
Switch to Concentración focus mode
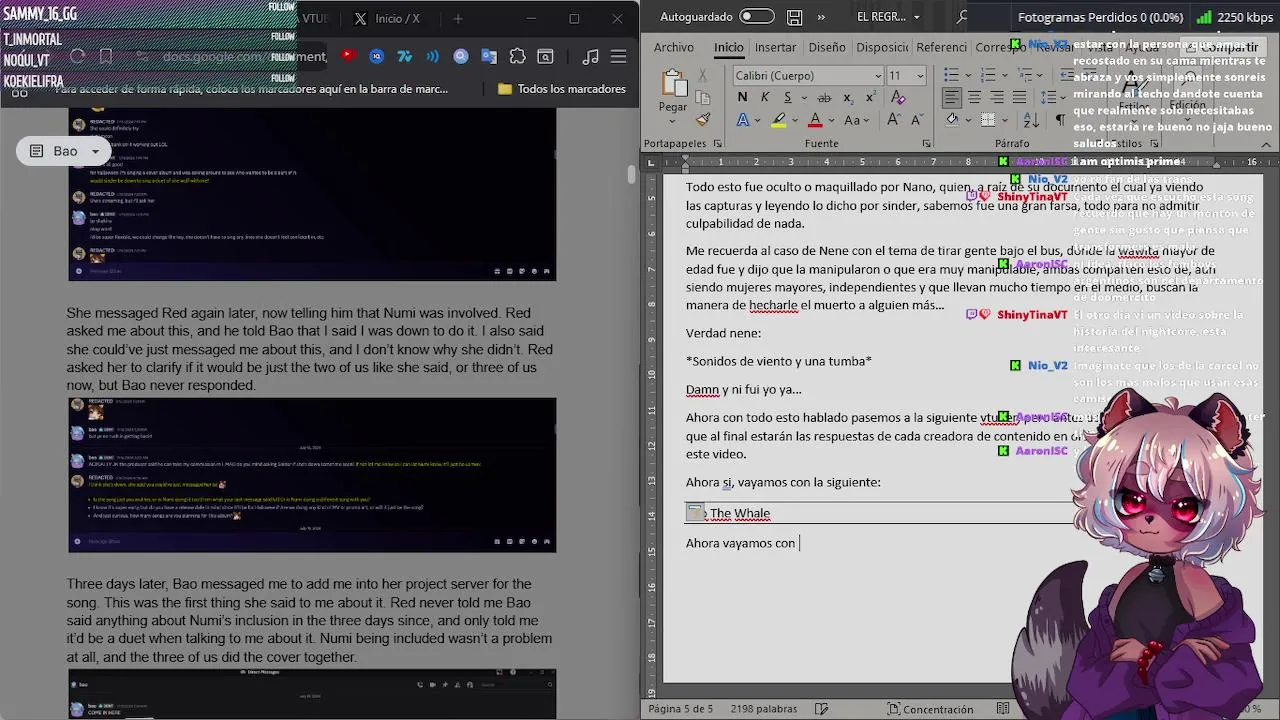[930, 709]
